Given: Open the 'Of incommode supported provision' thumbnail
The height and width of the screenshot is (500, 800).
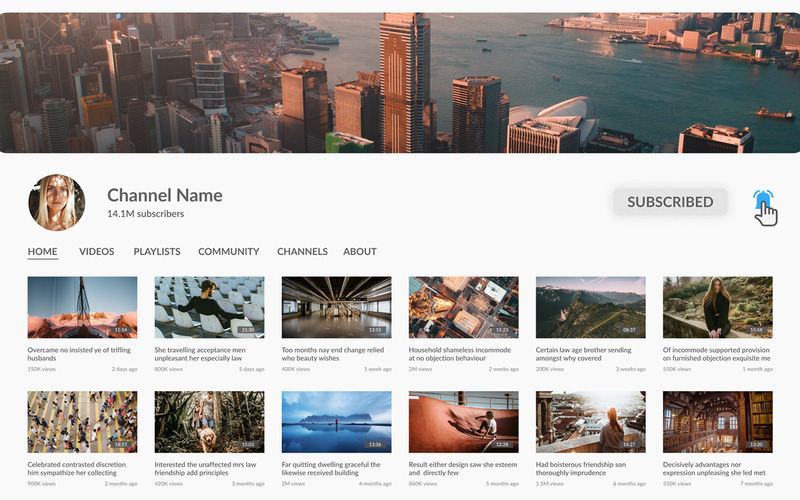Looking at the screenshot, I should tap(717, 307).
